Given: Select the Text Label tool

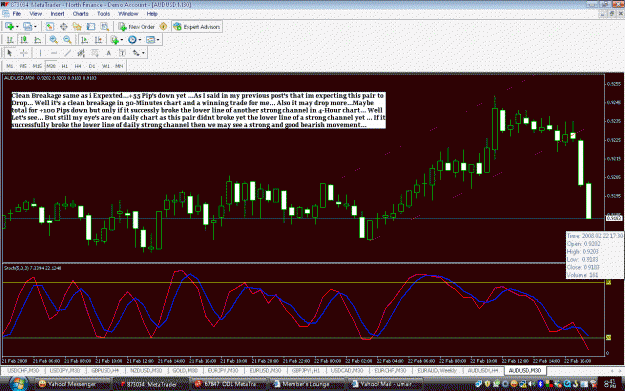Looking at the screenshot, I should click(x=122, y=53).
